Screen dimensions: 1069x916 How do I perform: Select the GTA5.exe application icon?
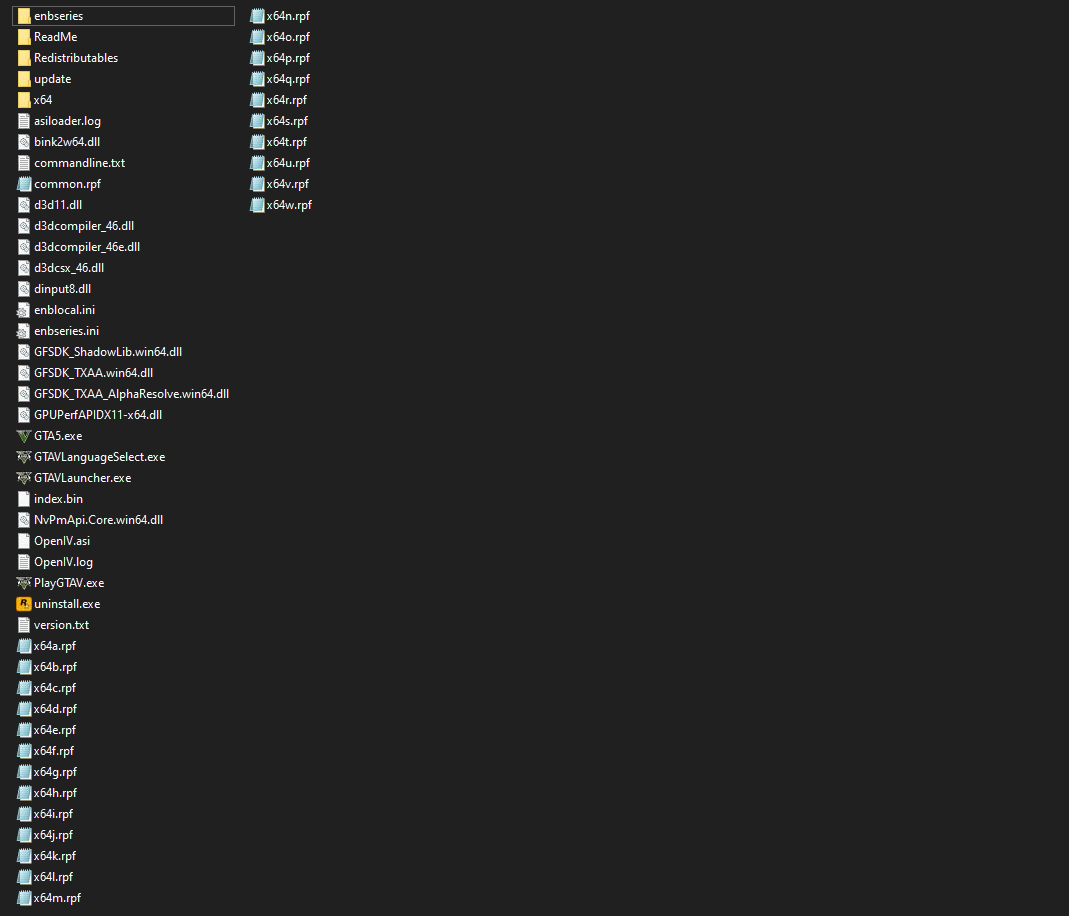point(24,436)
